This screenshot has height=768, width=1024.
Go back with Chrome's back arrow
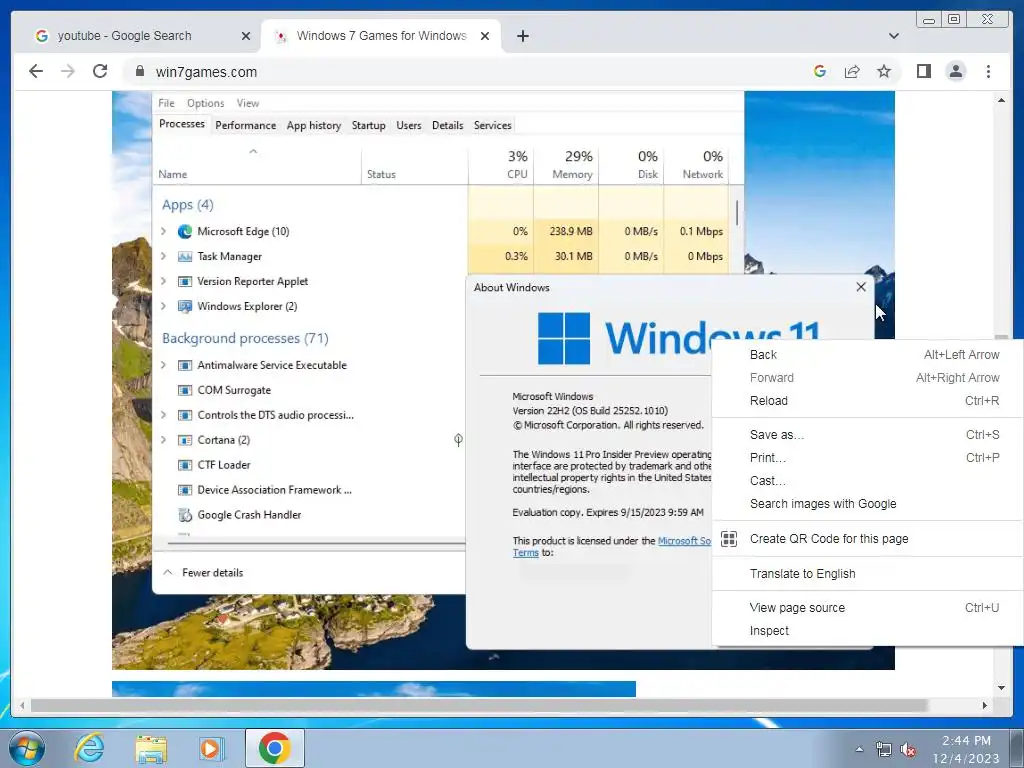(36, 71)
